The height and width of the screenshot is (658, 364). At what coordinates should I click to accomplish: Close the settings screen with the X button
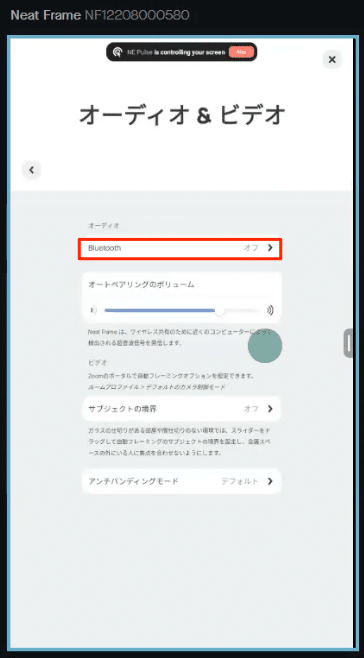332,60
